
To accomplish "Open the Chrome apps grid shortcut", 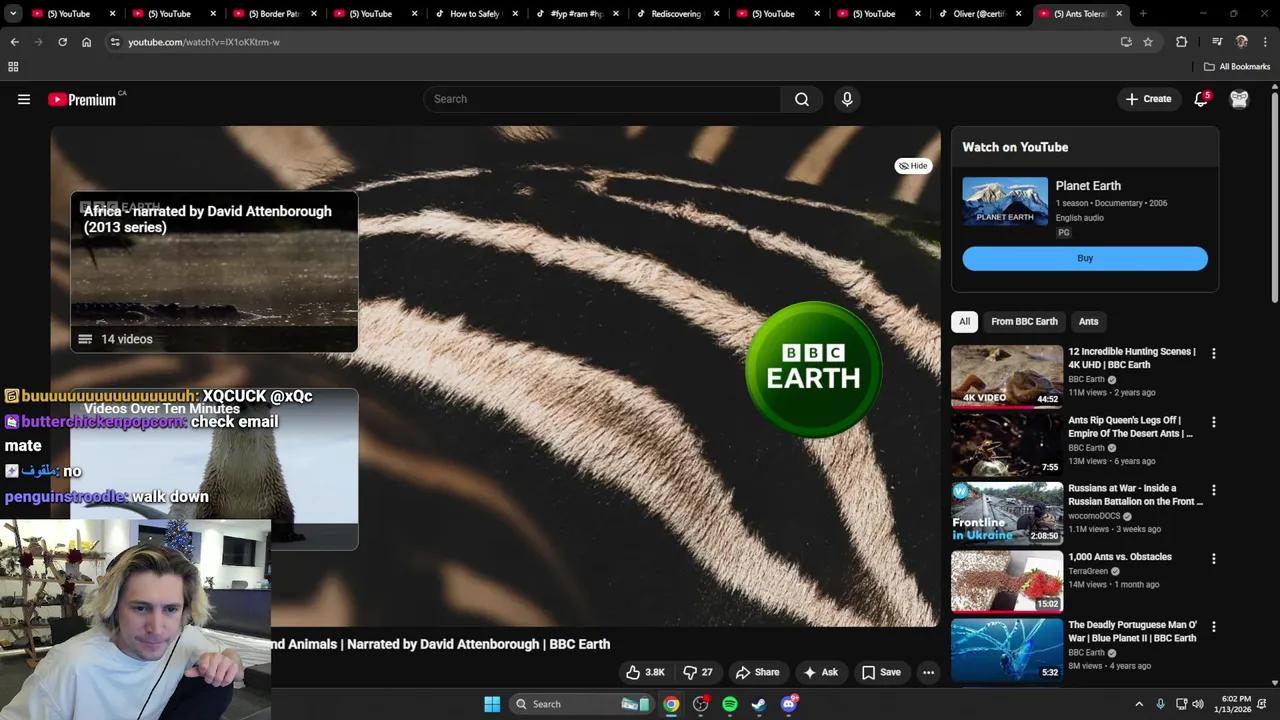I will tap(13, 67).
